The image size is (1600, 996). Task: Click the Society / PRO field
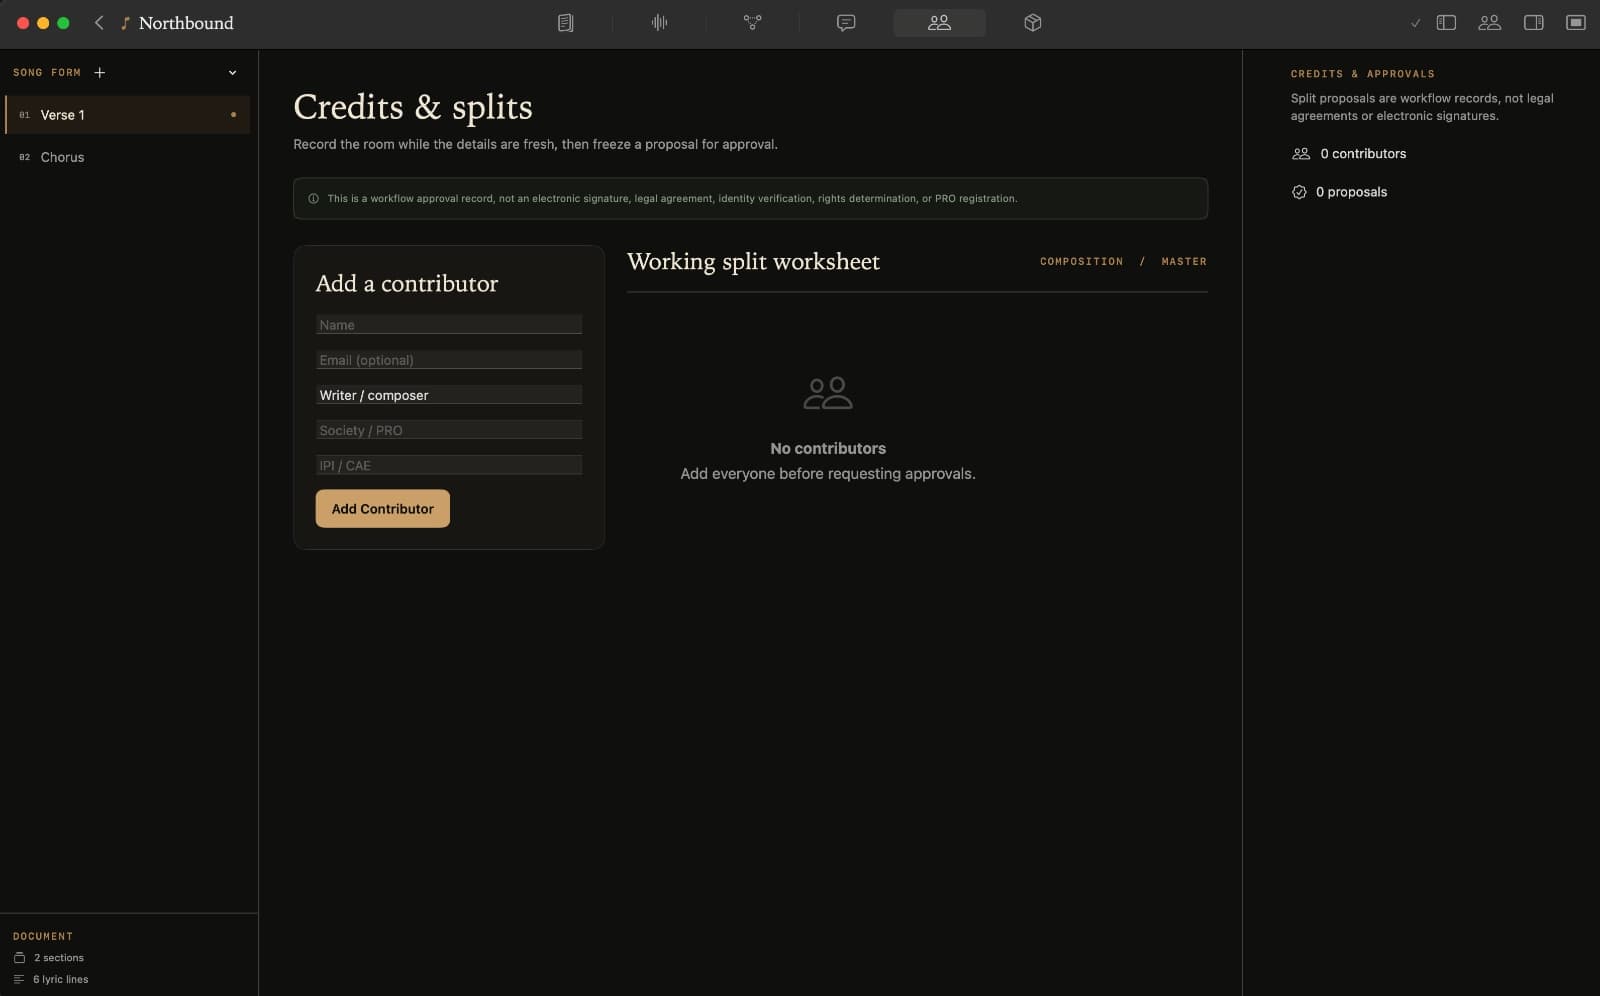coord(449,430)
